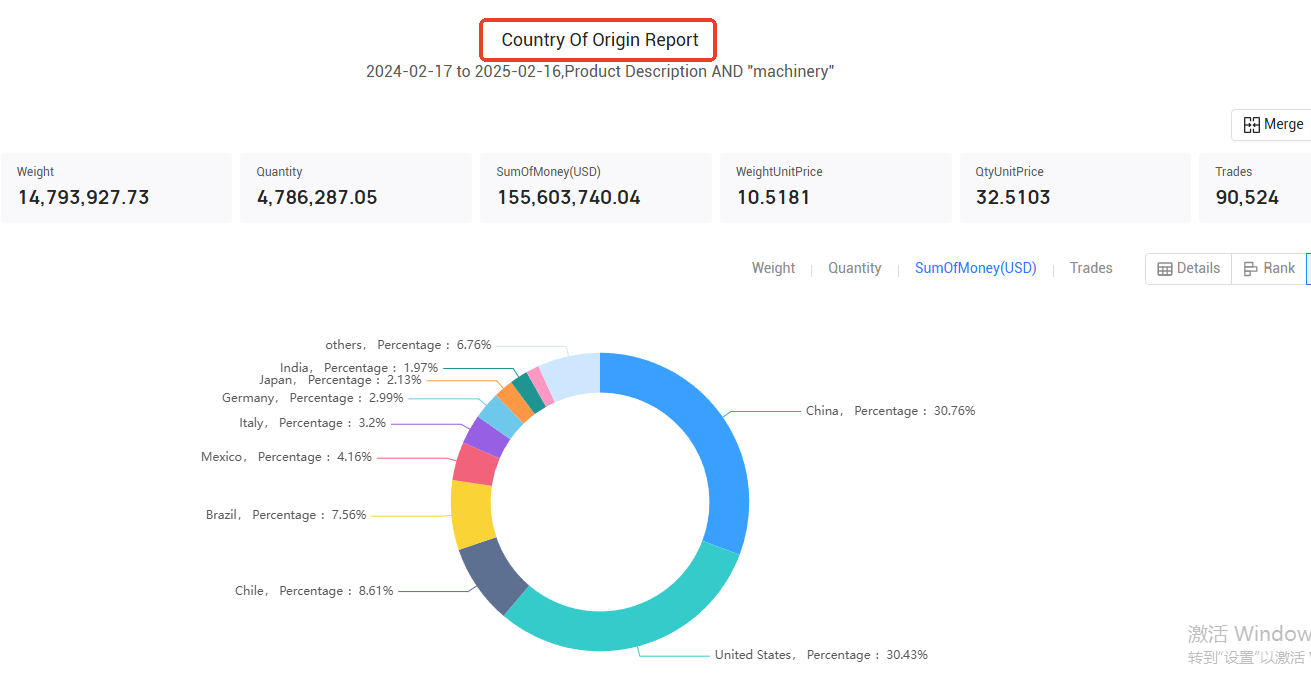Click the Trades value 90,524
This screenshot has height=678, width=1311.
[1247, 197]
